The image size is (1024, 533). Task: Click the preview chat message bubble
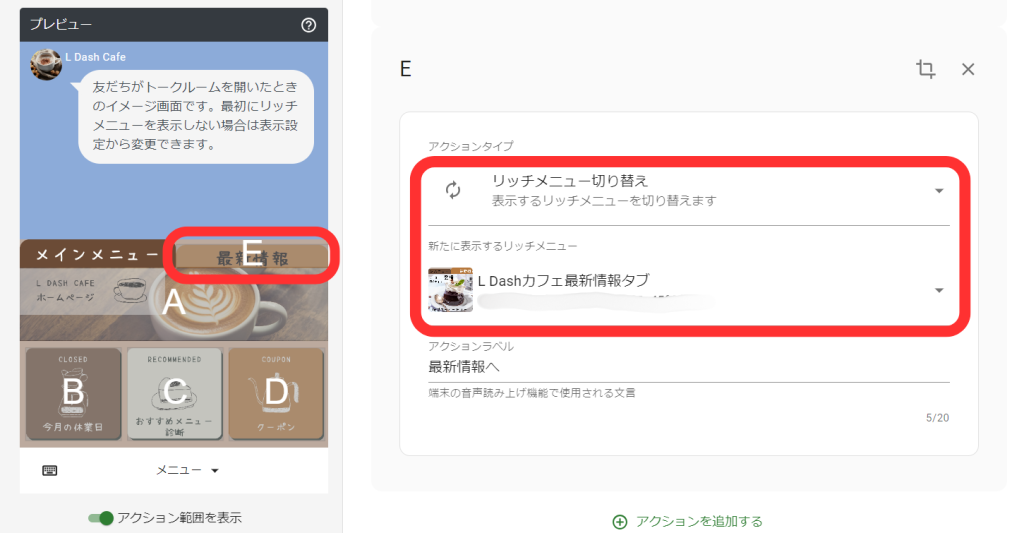[x=196, y=116]
